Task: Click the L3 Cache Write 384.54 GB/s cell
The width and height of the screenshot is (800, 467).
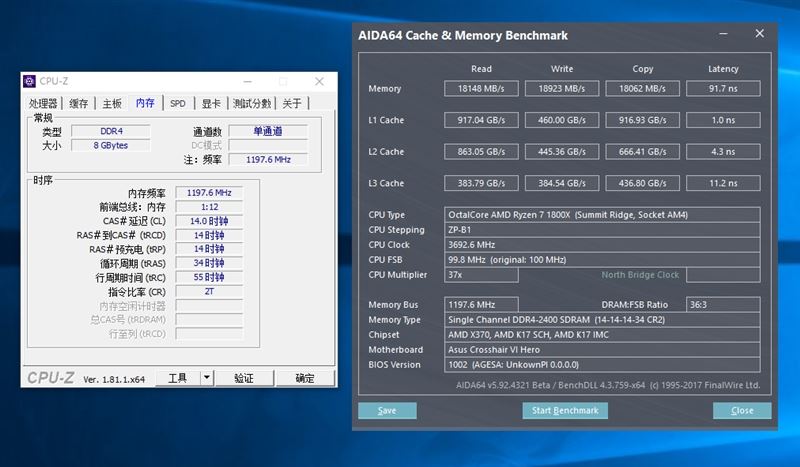Action: [x=562, y=183]
